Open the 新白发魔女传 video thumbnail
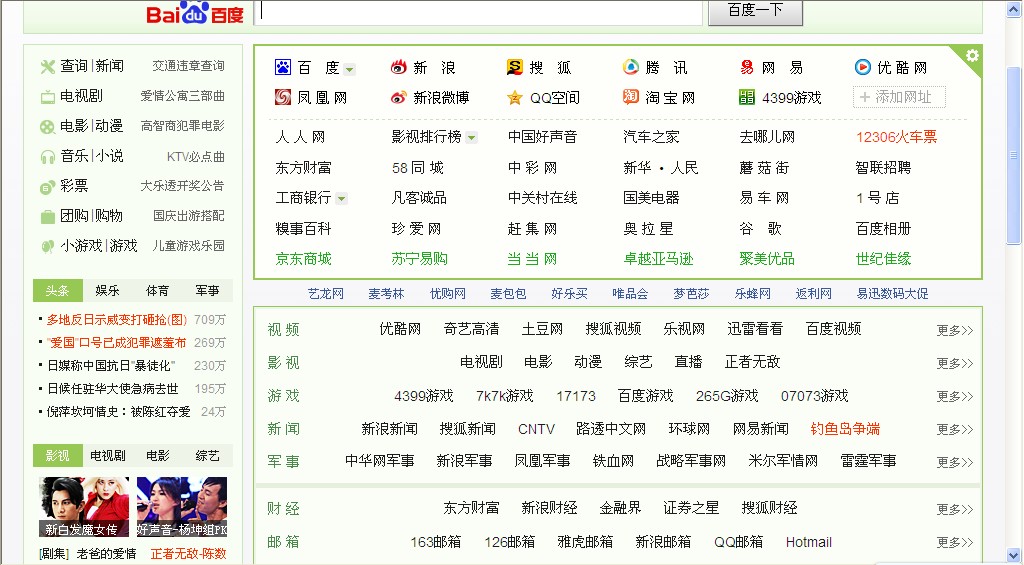1024x565 pixels. click(84, 507)
